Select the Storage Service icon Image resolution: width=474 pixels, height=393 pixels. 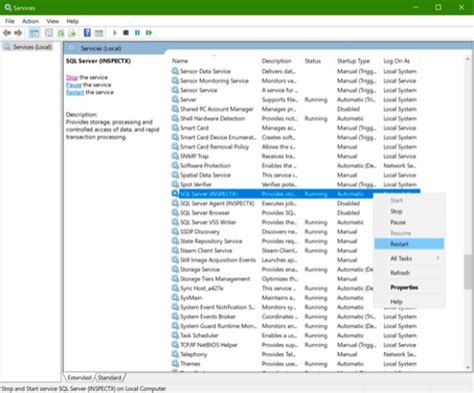coord(175,269)
